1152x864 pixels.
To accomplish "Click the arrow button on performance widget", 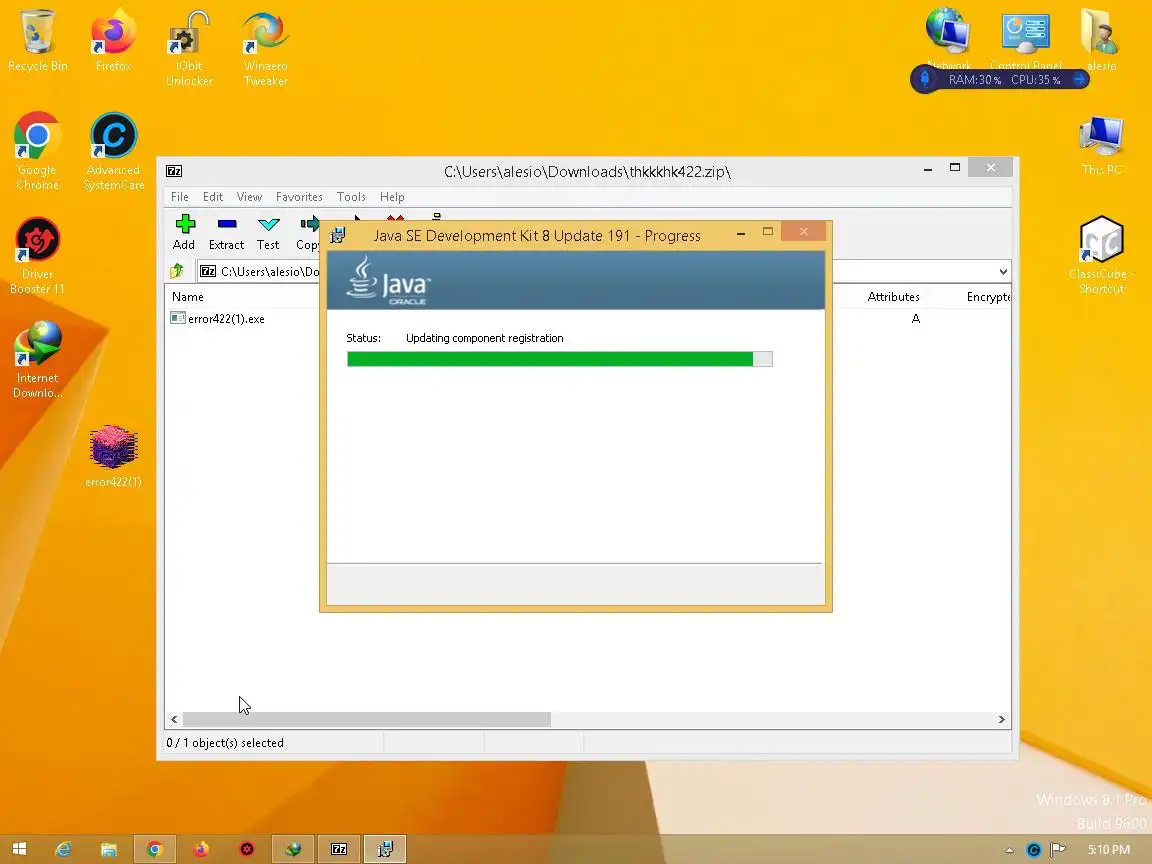I will (1079, 79).
